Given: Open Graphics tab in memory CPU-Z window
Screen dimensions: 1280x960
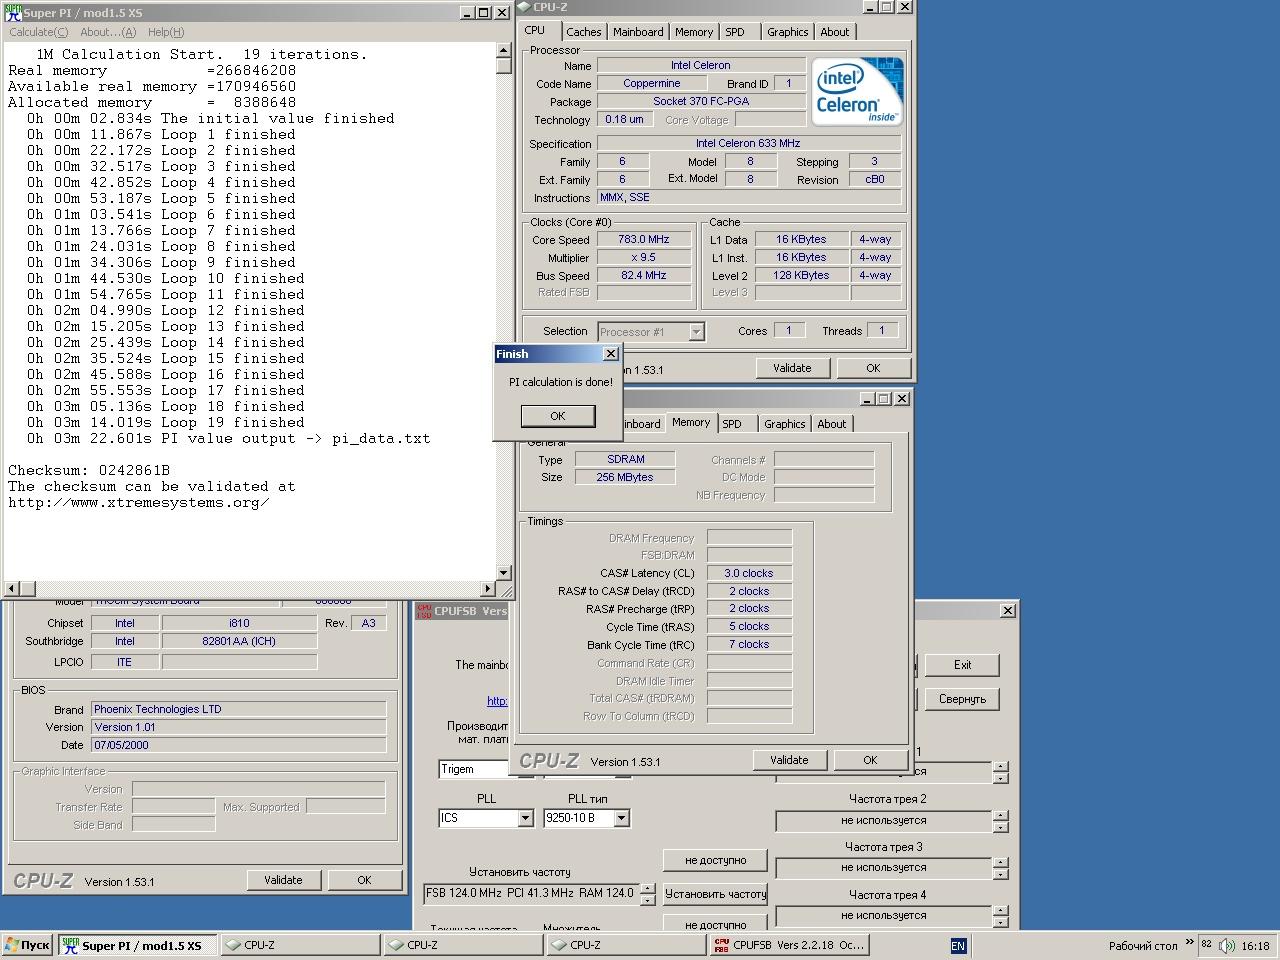Looking at the screenshot, I should [785, 424].
